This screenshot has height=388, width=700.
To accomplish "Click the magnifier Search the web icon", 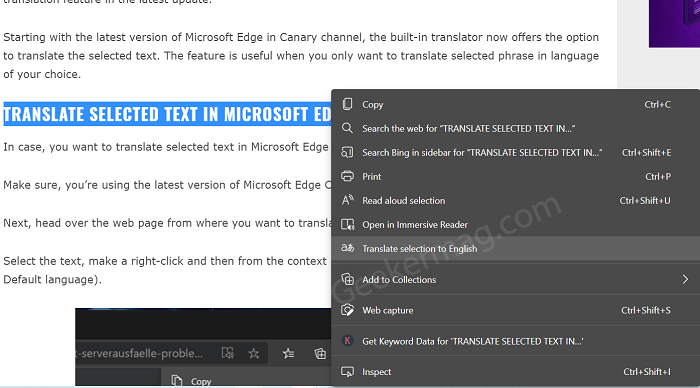I will pyautogui.click(x=347, y=128).
